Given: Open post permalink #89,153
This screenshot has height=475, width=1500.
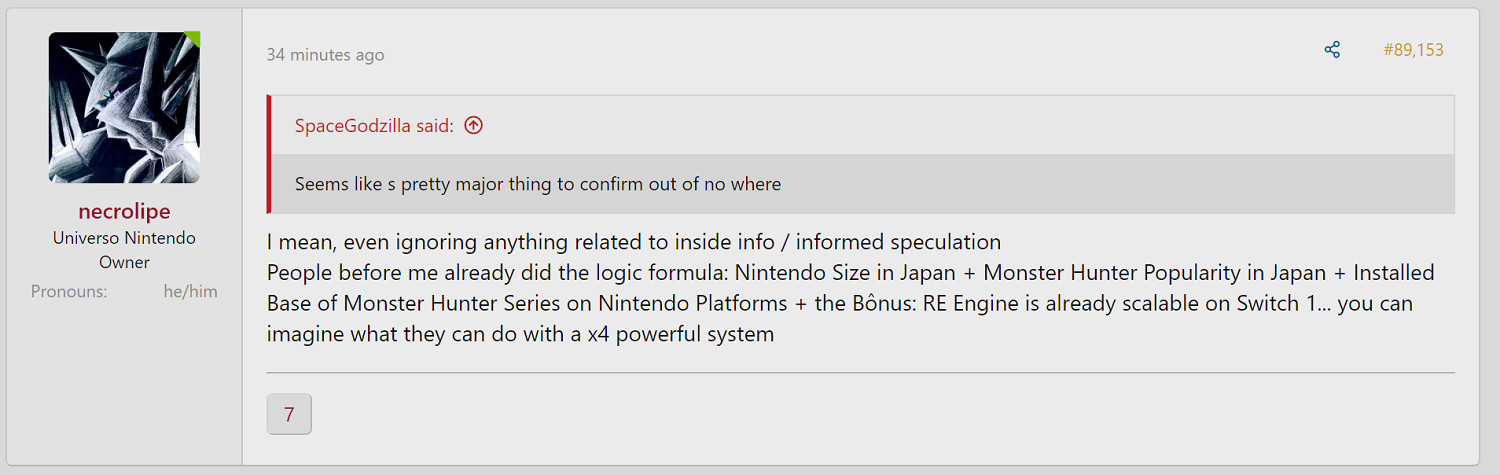Looking at the screenshot, I should (x=1413, y=50).
